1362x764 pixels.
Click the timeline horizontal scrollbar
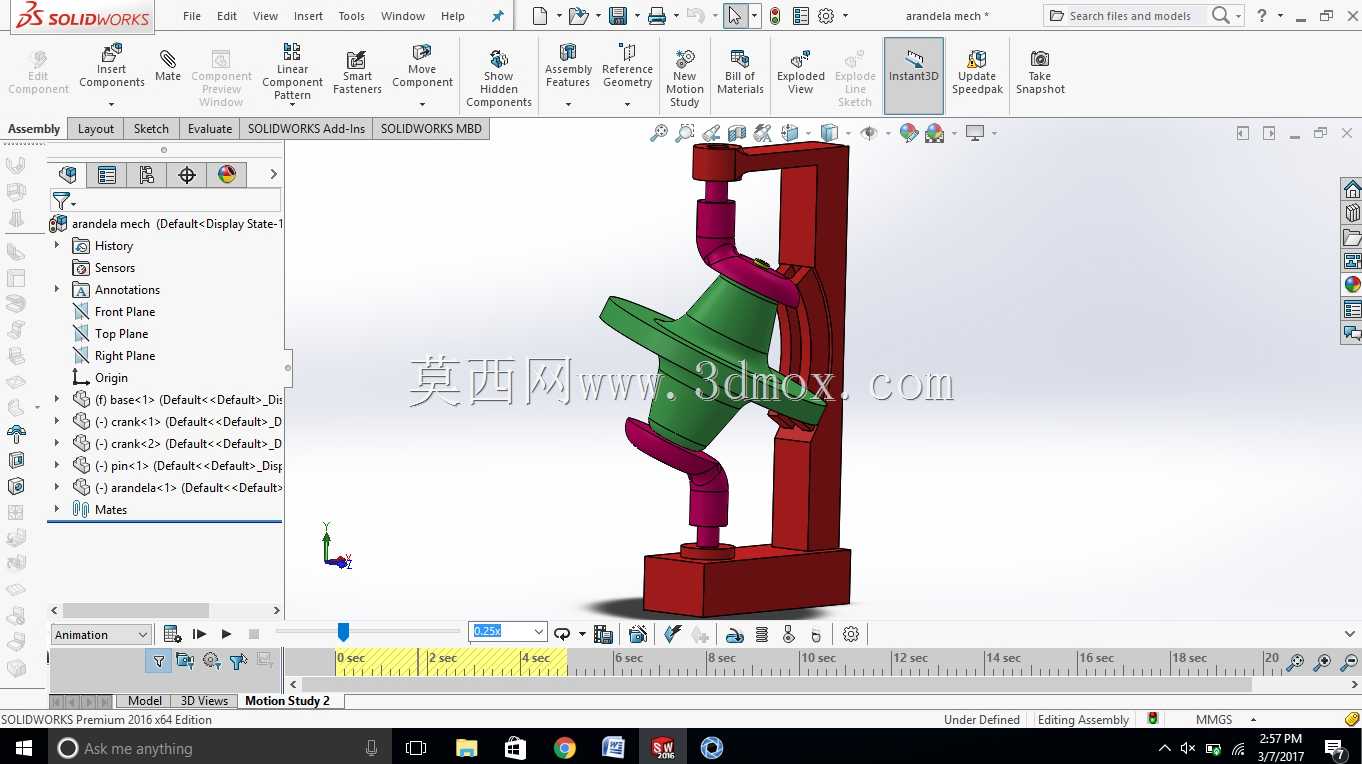(x=775, y=685)
